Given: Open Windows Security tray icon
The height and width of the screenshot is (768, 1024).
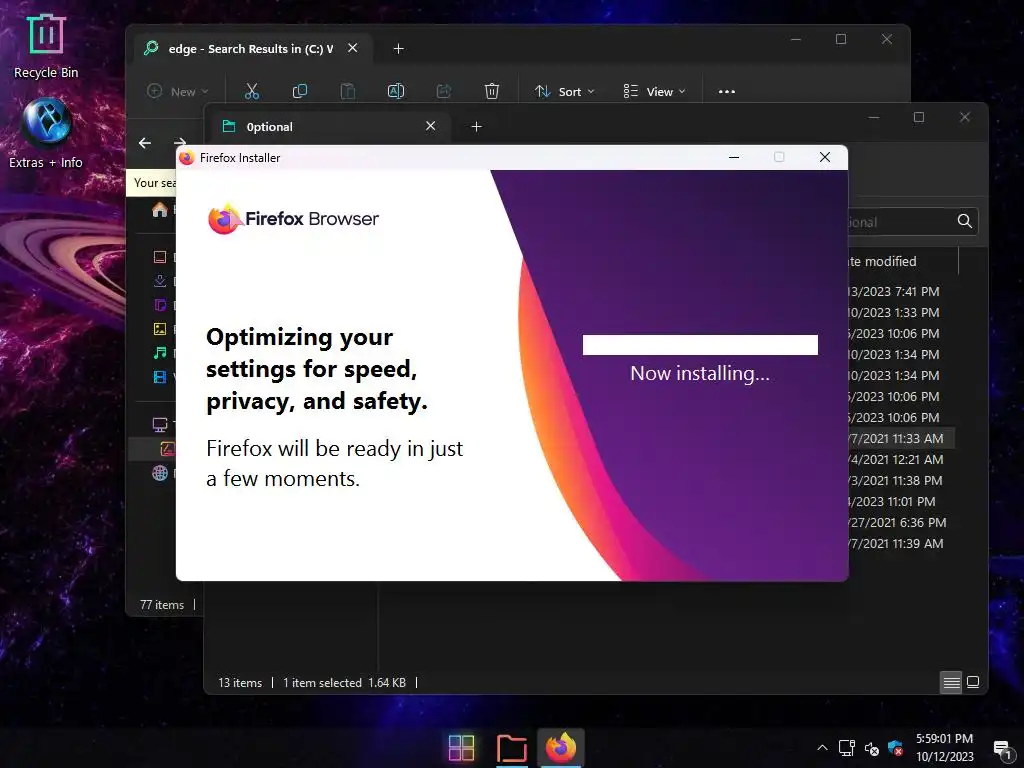Looking at the screenshot, I should click(895, 748).
